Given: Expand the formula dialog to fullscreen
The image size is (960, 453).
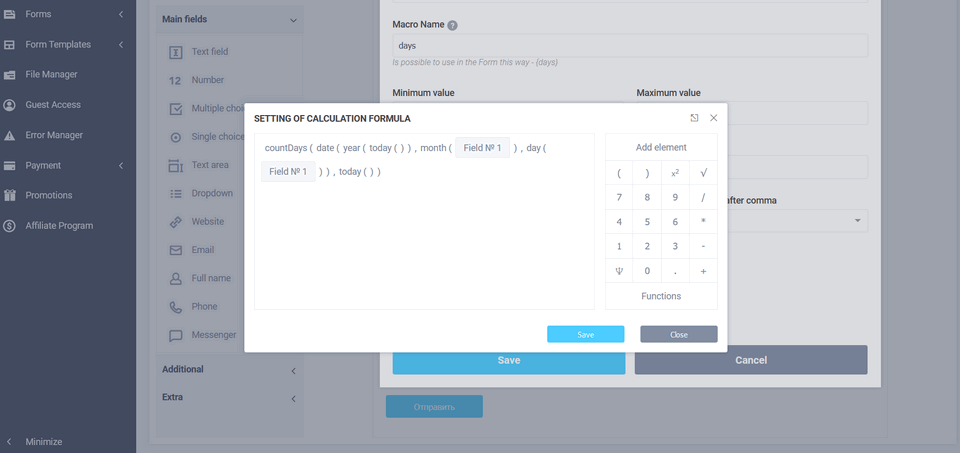Looking at the screenshot, I should click(694, 118).
